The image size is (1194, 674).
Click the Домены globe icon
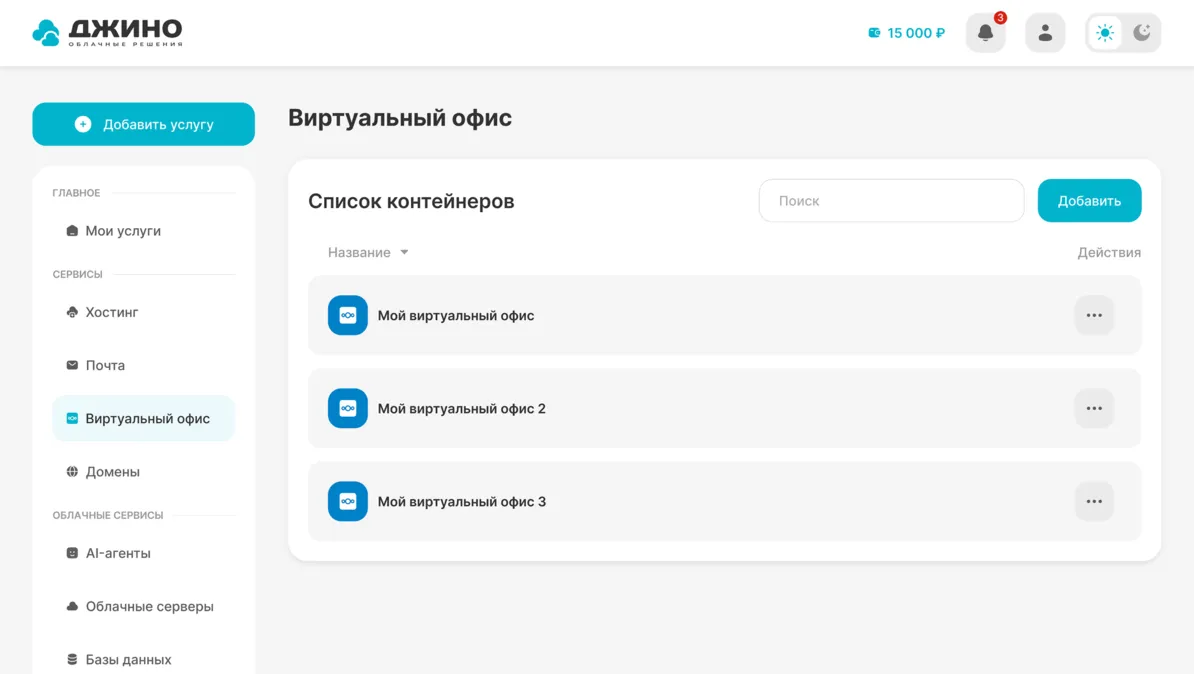[72, 471]
